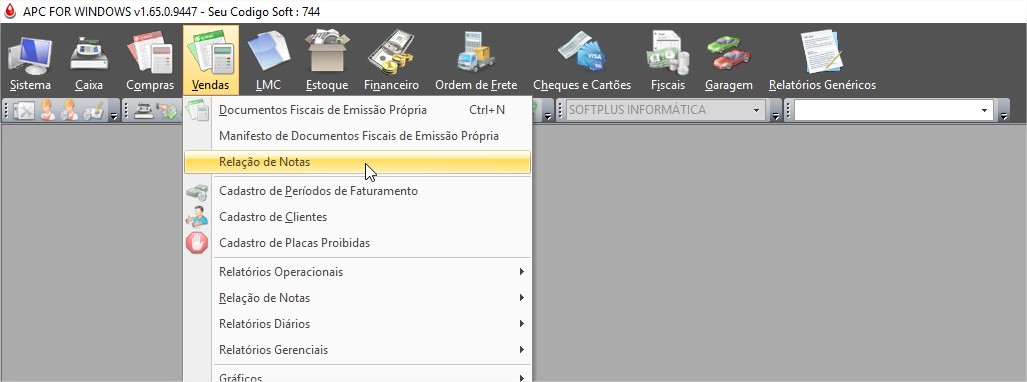Click the first worker quick toolbar icon
This screenshot has height=382, width=1027.
coord(48,110)
